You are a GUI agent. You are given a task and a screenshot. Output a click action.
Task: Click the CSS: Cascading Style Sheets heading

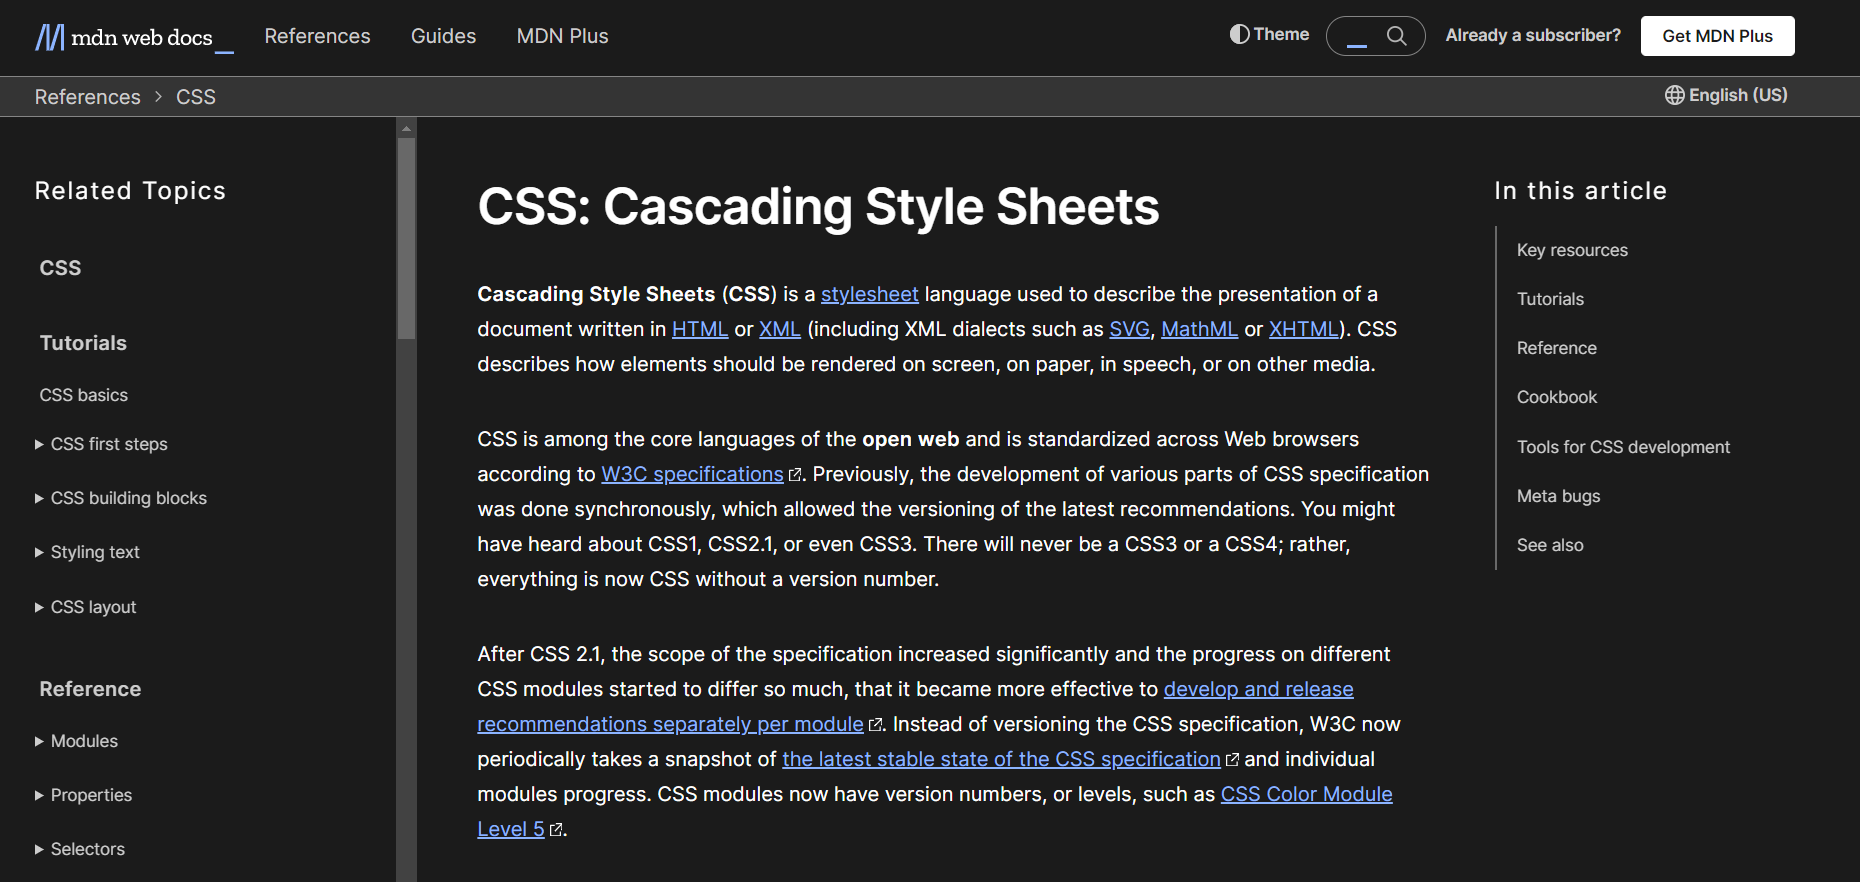pyautogui.click(x=818, y=207)
